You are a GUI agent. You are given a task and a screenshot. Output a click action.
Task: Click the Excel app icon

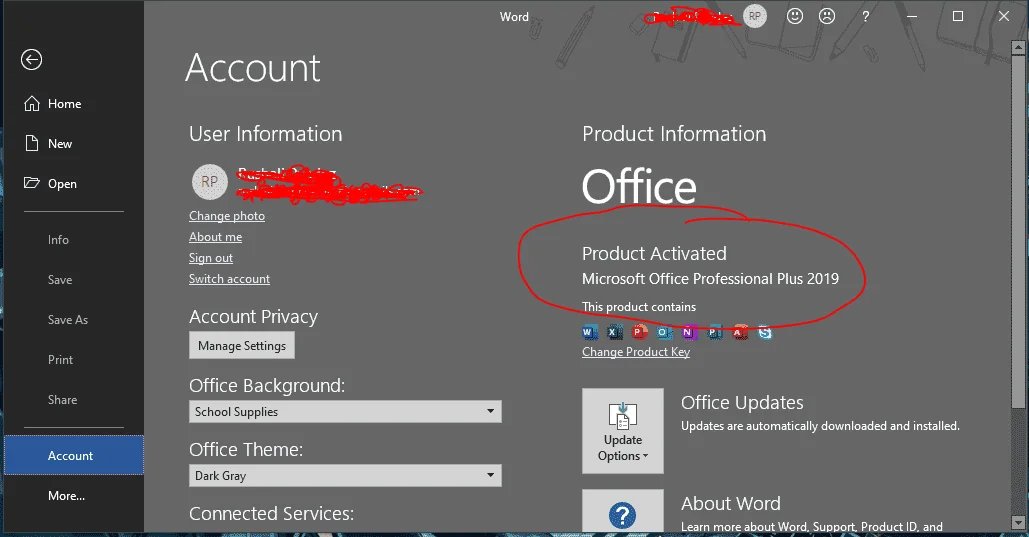click(x=614, y=332)
